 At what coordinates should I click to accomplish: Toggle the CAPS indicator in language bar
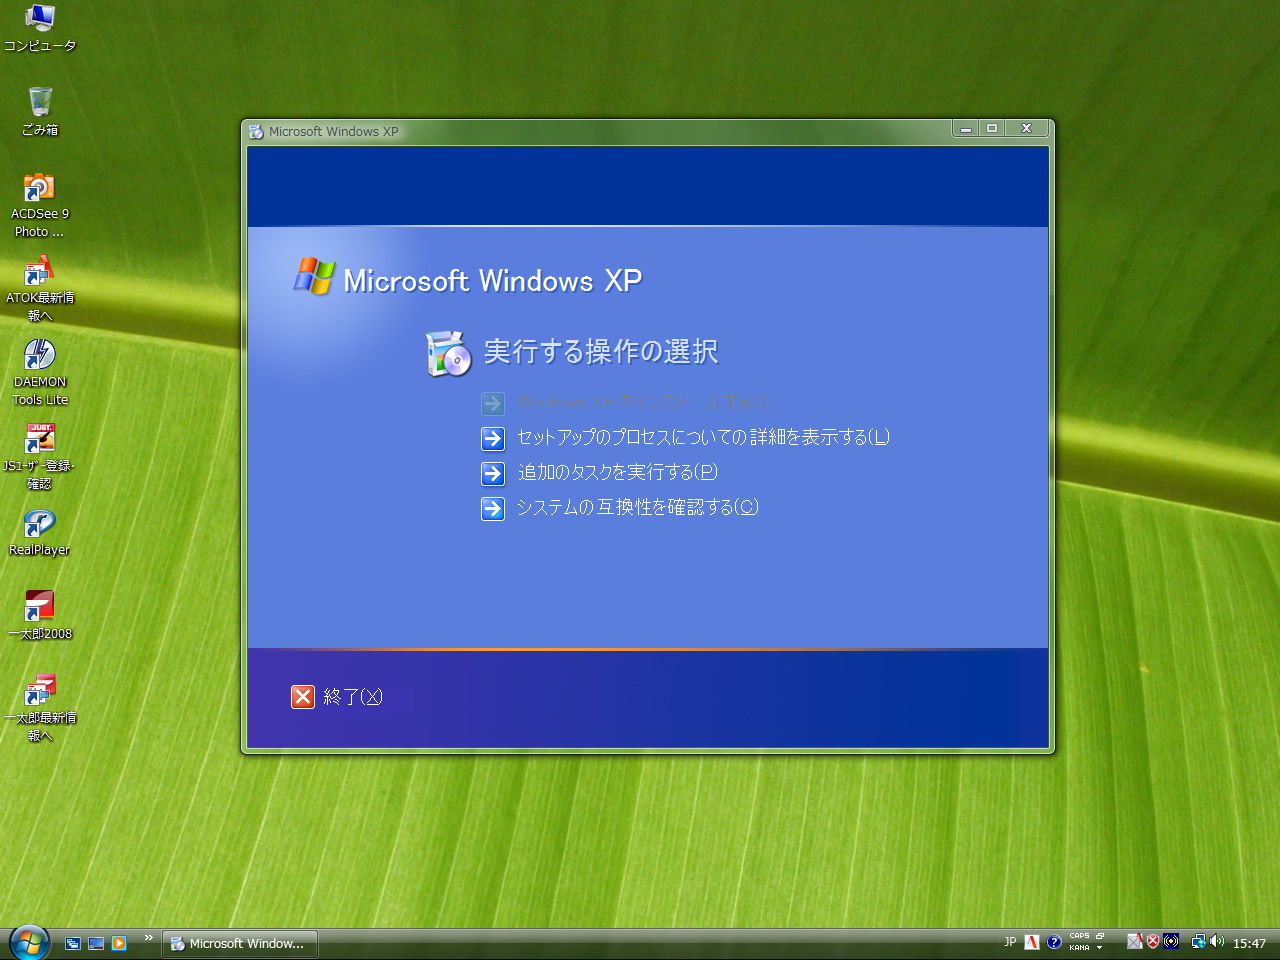[1079, 936]
